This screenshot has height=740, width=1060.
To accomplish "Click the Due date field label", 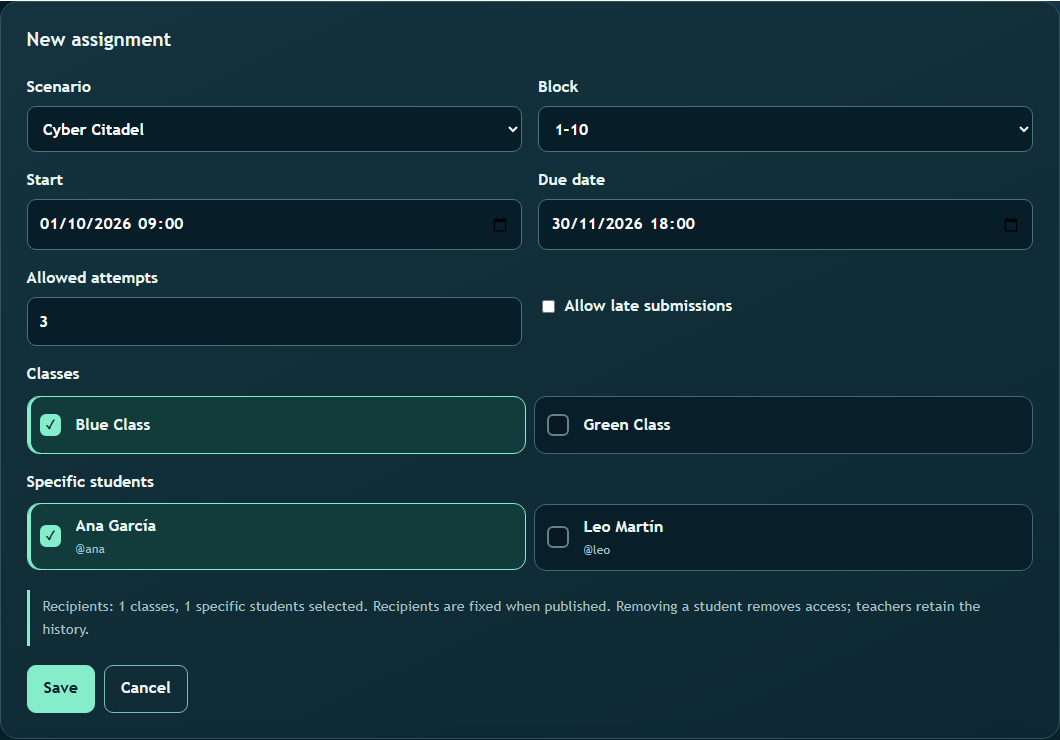I will (x=571, y=180).
